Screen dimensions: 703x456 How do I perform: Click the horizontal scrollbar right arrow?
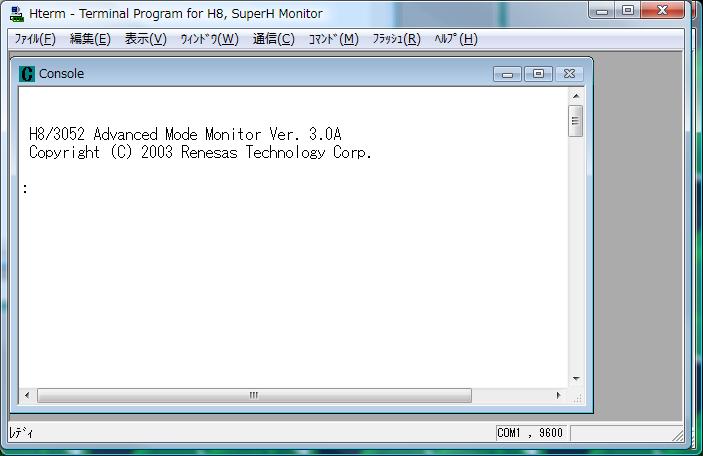point(558,396)
